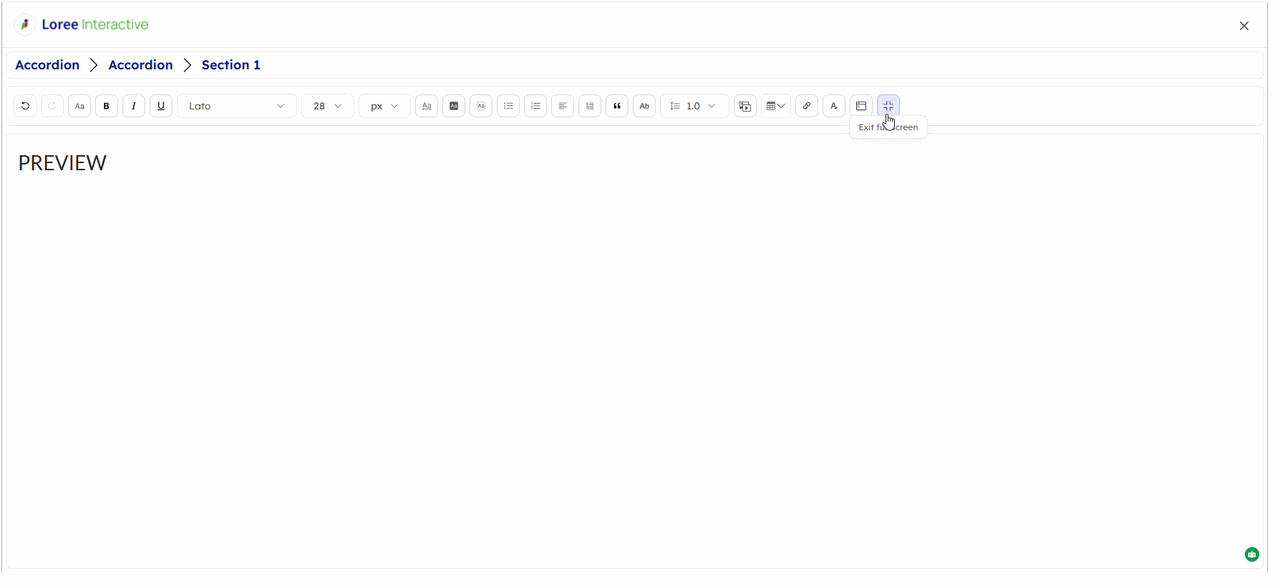Open the font size 28 dropdown
This screenshot has width=1280, height=588.
(327, 106)
